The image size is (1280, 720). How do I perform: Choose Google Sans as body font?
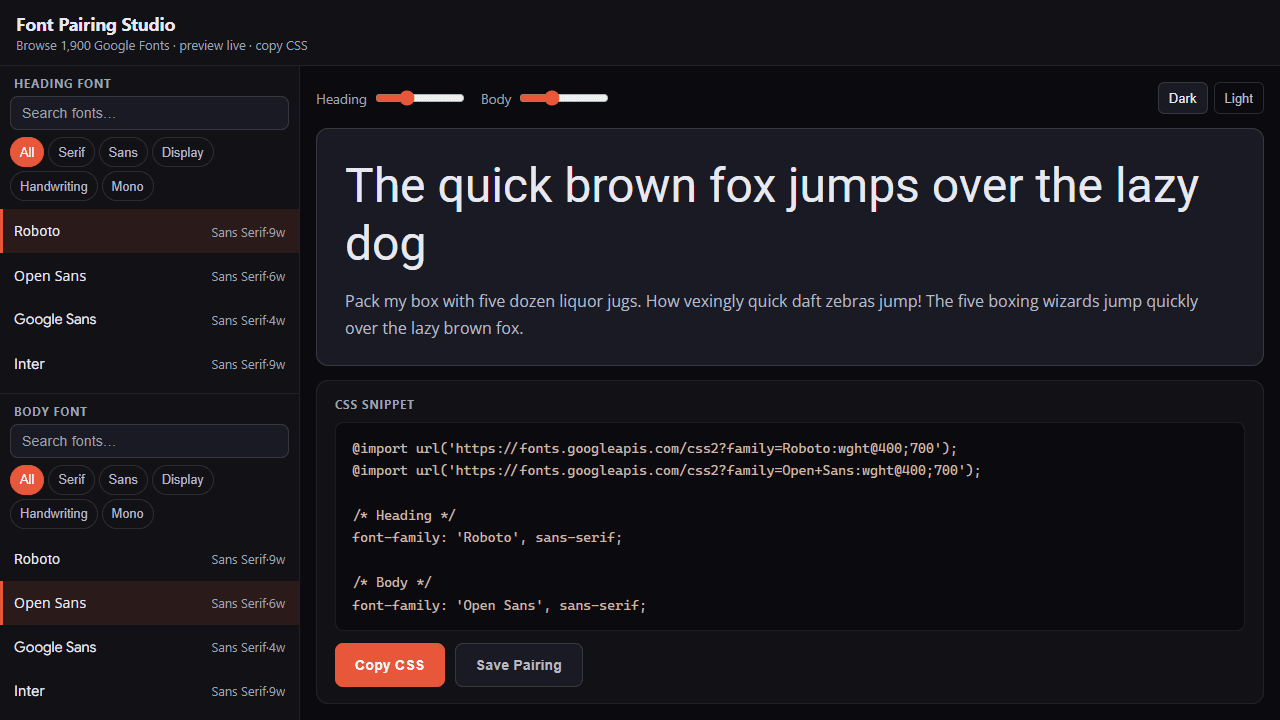(x=150, y=647)
